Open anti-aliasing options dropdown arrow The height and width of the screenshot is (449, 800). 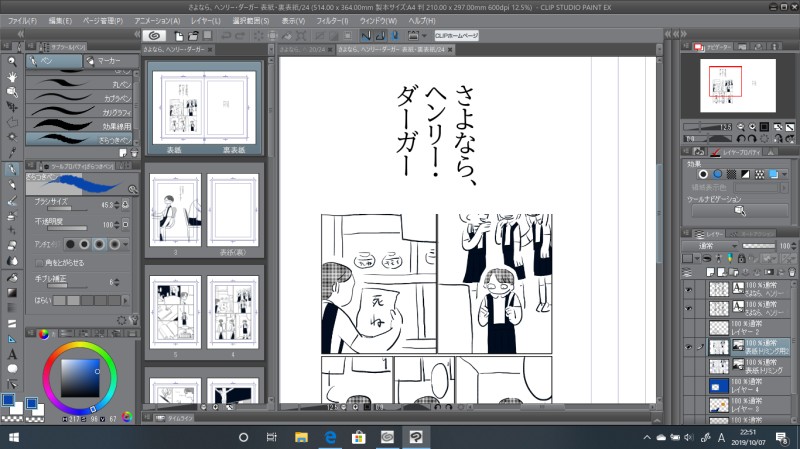tap(126, 244)
